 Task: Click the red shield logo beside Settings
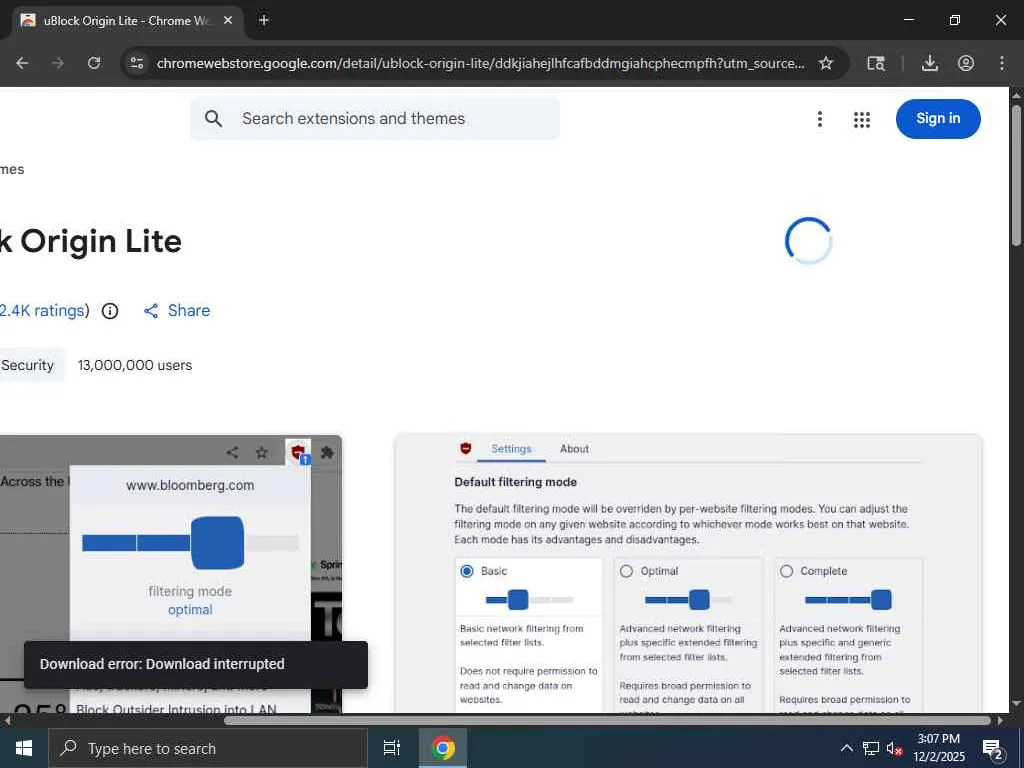tap(466, 448)
